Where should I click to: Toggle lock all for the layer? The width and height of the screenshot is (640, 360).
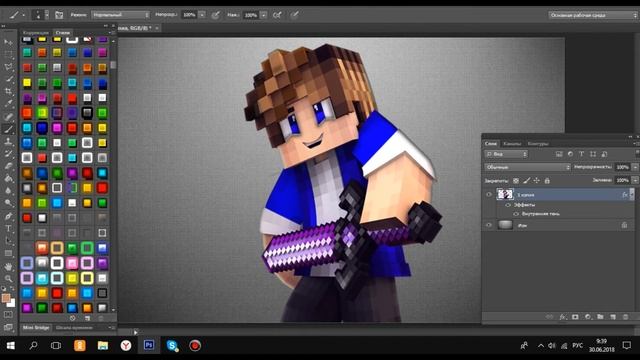coord(547,180)
